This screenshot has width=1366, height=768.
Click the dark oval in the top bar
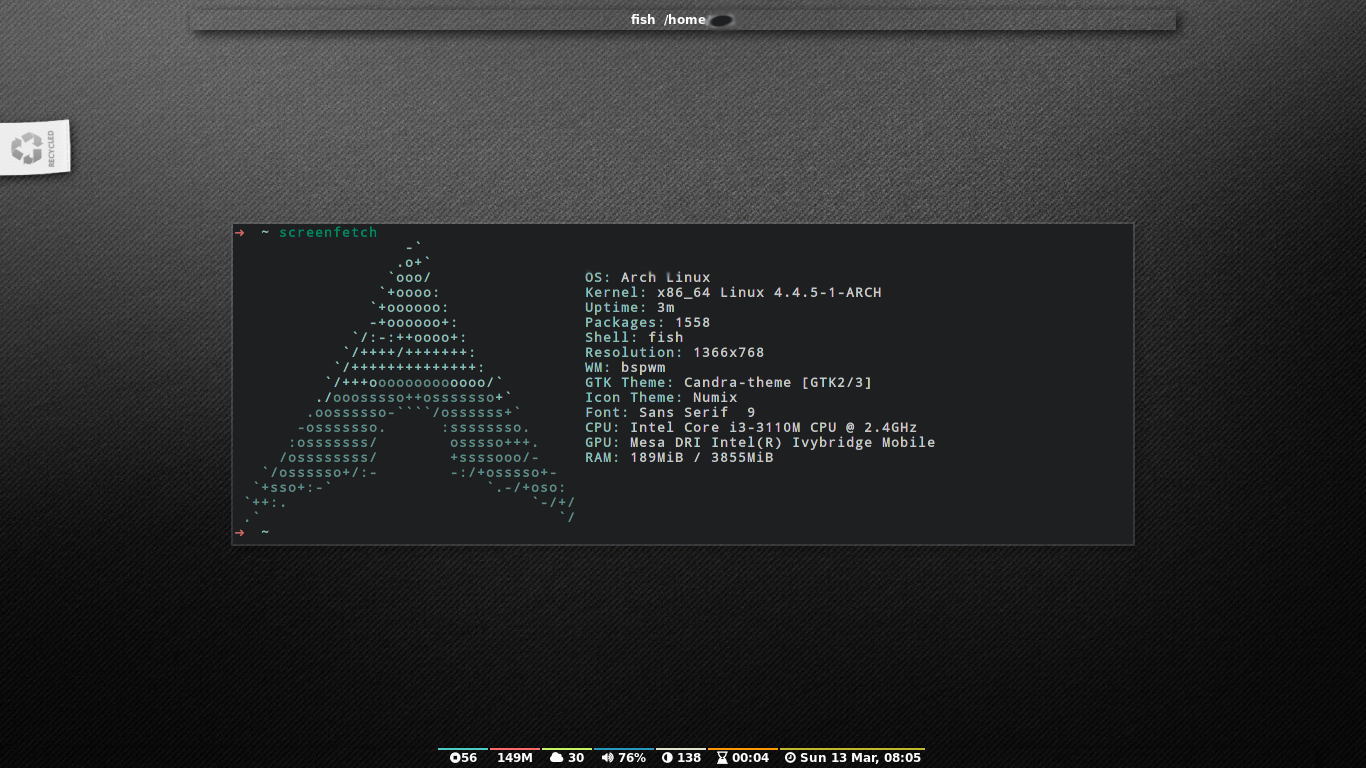(721, 20)
